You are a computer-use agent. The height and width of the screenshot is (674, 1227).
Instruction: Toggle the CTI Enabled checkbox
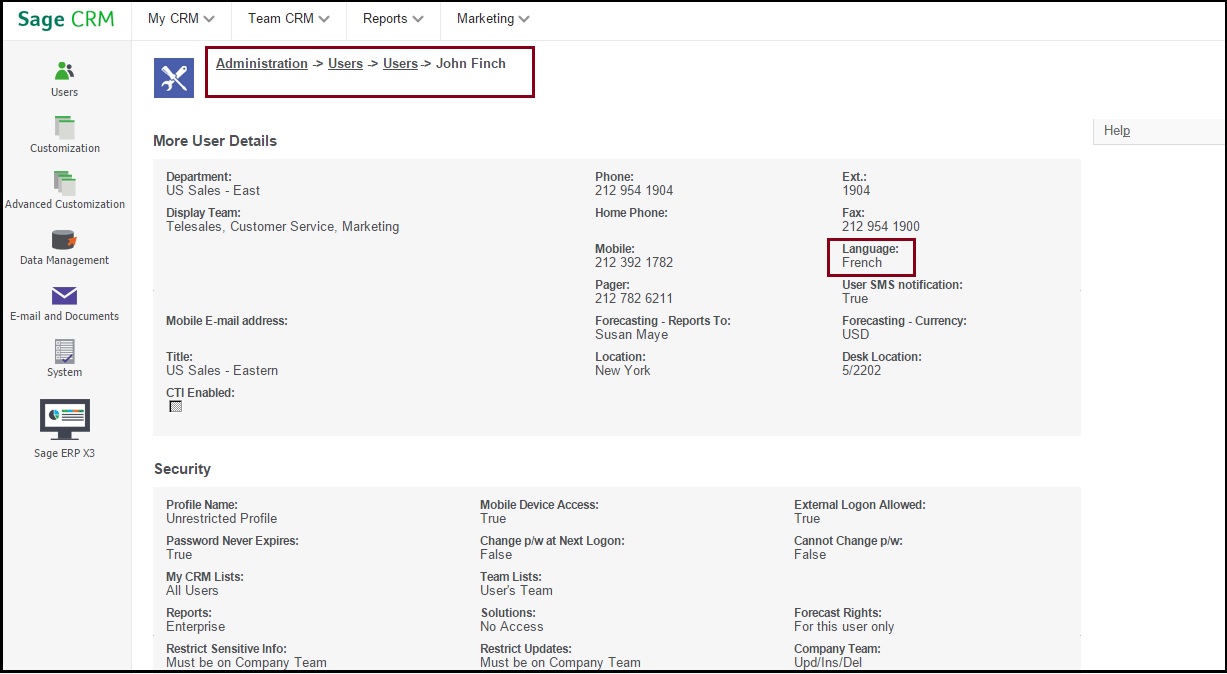point(176,407)
